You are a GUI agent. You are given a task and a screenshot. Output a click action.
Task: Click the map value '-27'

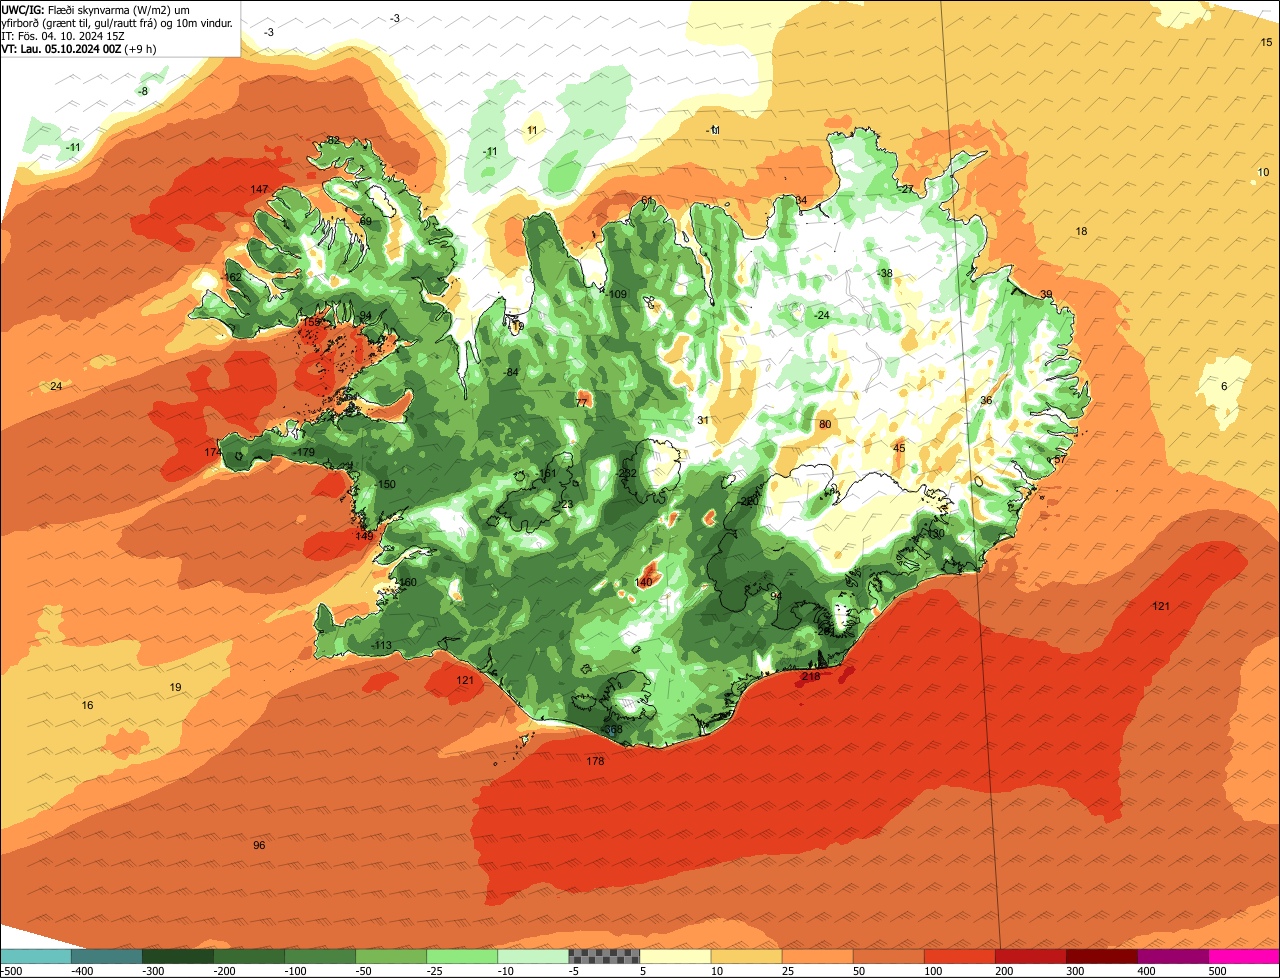[x=905, y=190]
